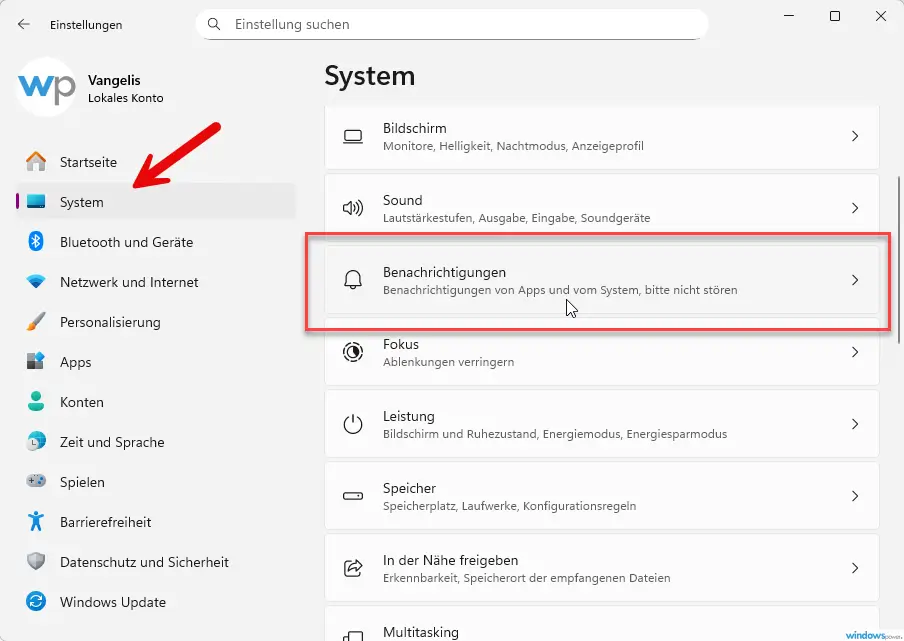
Task: Click the Einstellung suchen search field
Action: [460, 24]
